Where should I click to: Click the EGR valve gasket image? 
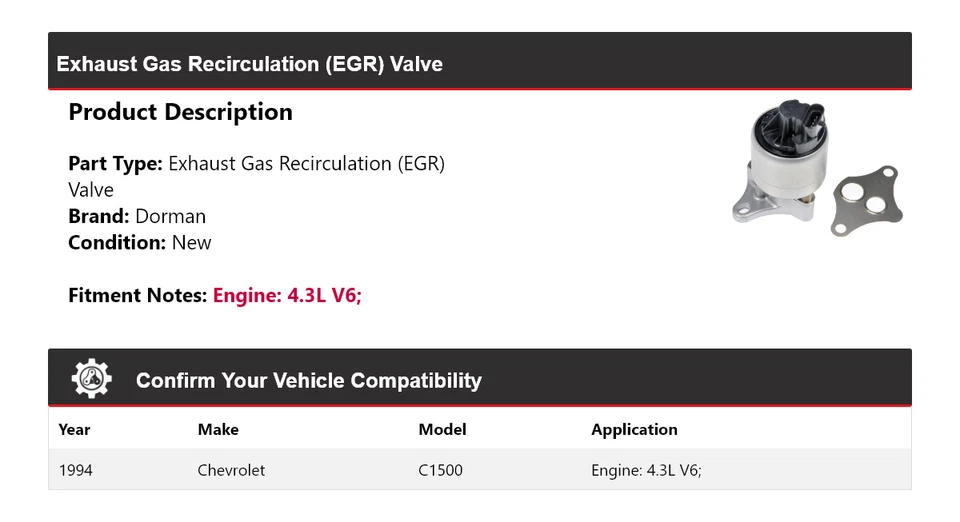point(868,198)
